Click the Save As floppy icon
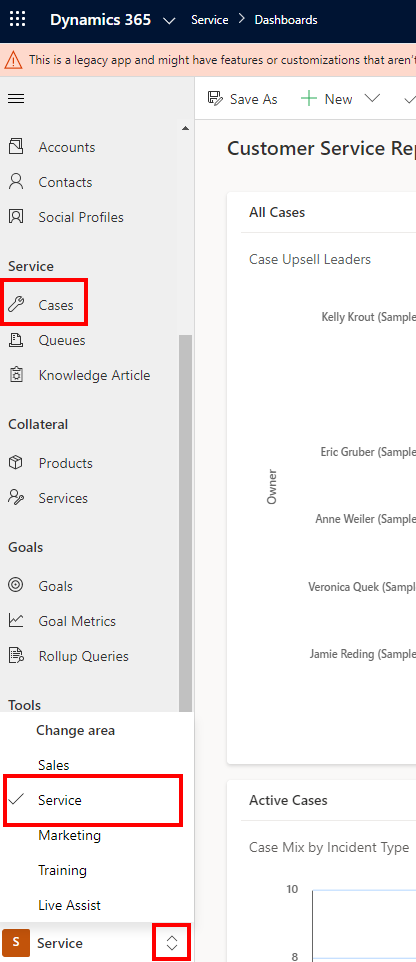Viewport: 416px width, 962px height. tap(215, 99)
